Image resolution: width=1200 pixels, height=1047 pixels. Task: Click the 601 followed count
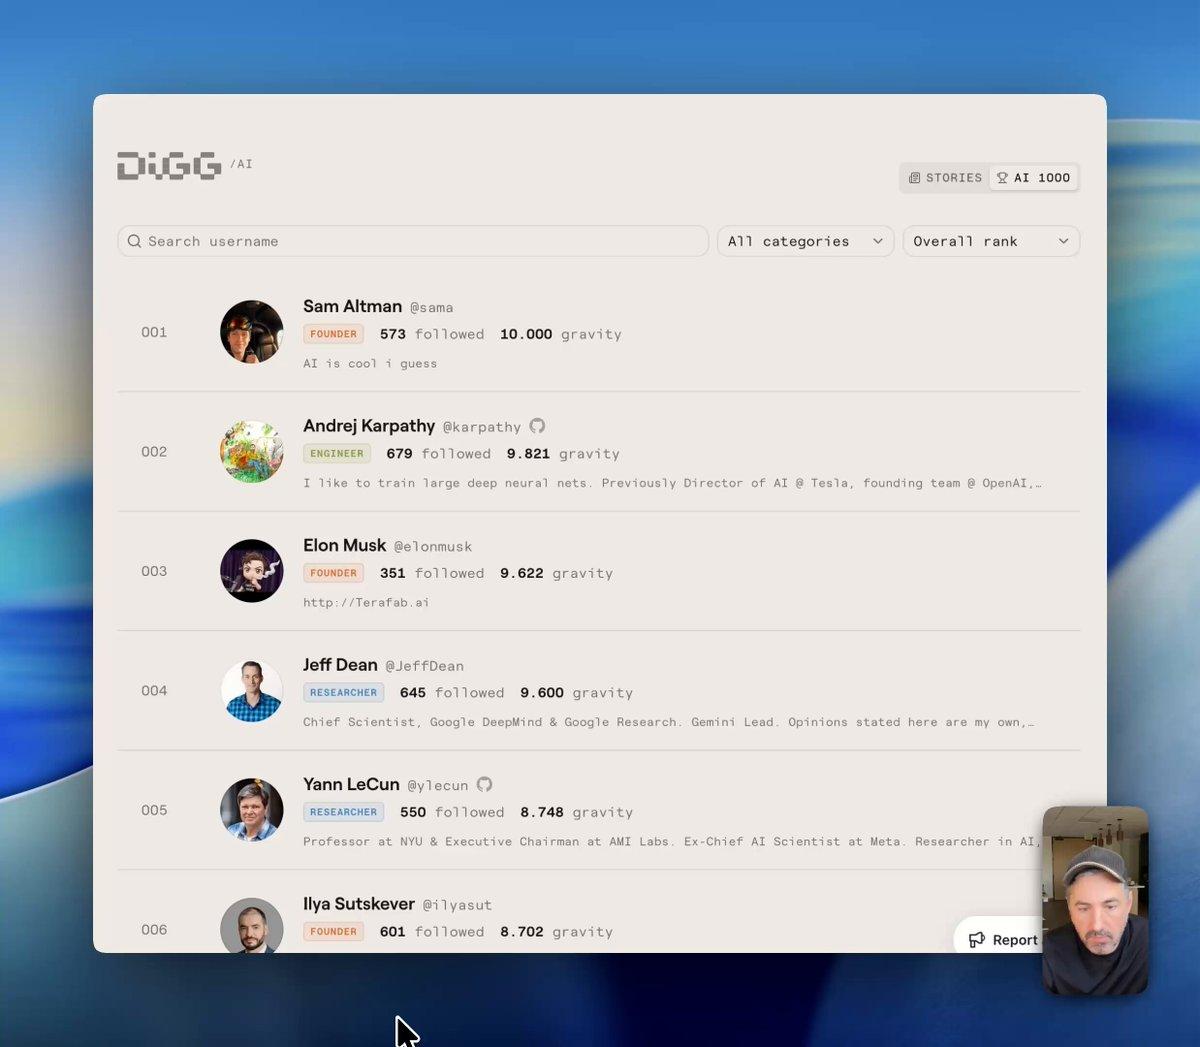tap(432, 931)
